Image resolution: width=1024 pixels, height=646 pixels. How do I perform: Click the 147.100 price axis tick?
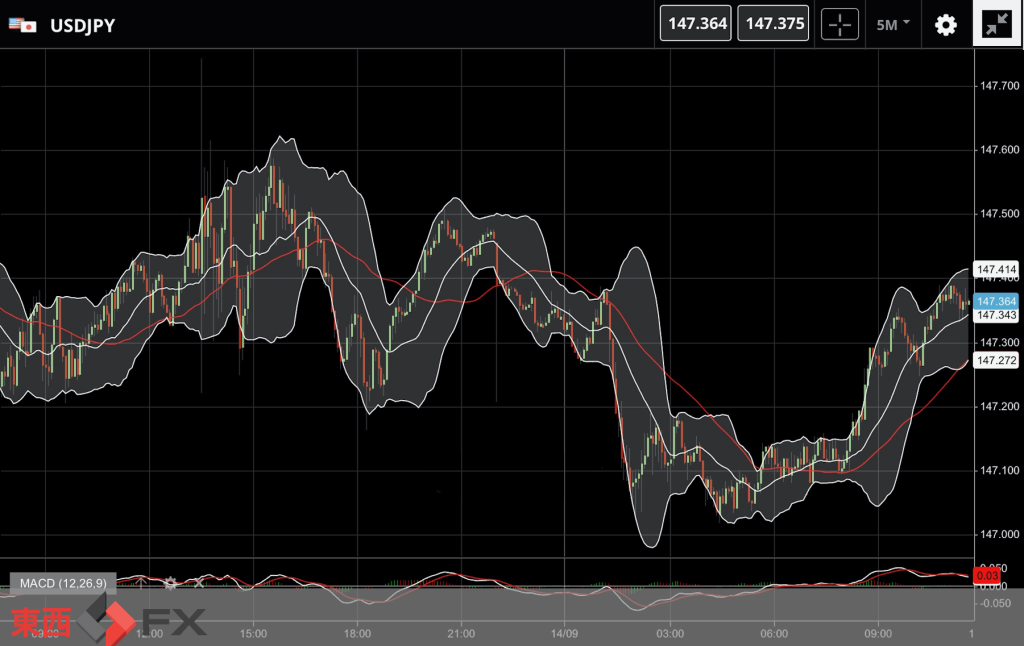(999, 470)
